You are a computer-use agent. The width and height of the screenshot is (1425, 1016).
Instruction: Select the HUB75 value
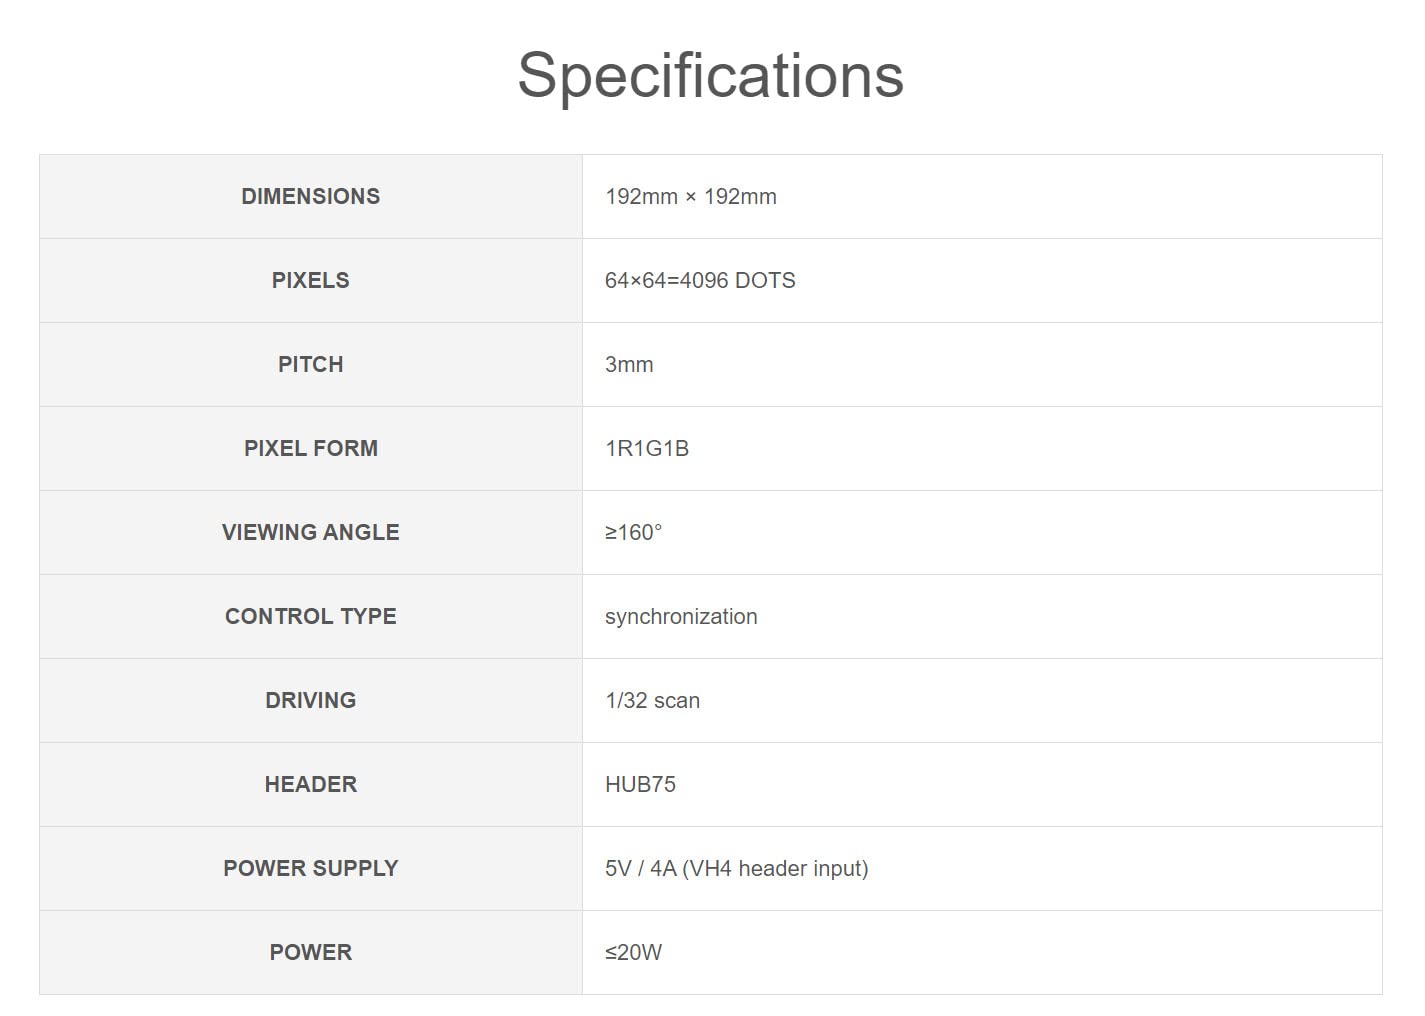640,784
